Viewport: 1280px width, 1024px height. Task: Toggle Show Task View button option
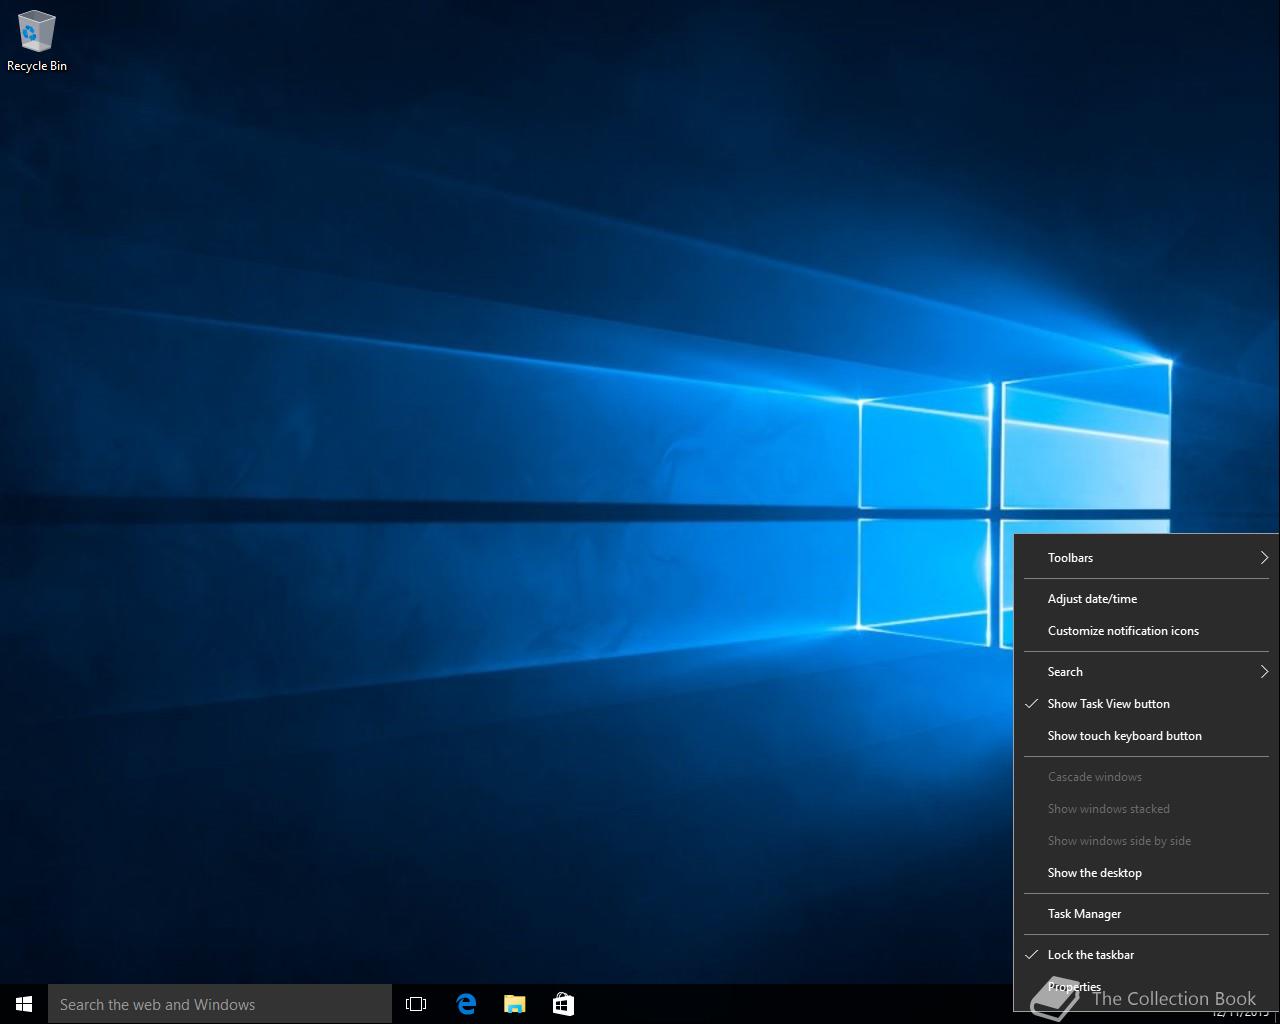[1146, 704]
